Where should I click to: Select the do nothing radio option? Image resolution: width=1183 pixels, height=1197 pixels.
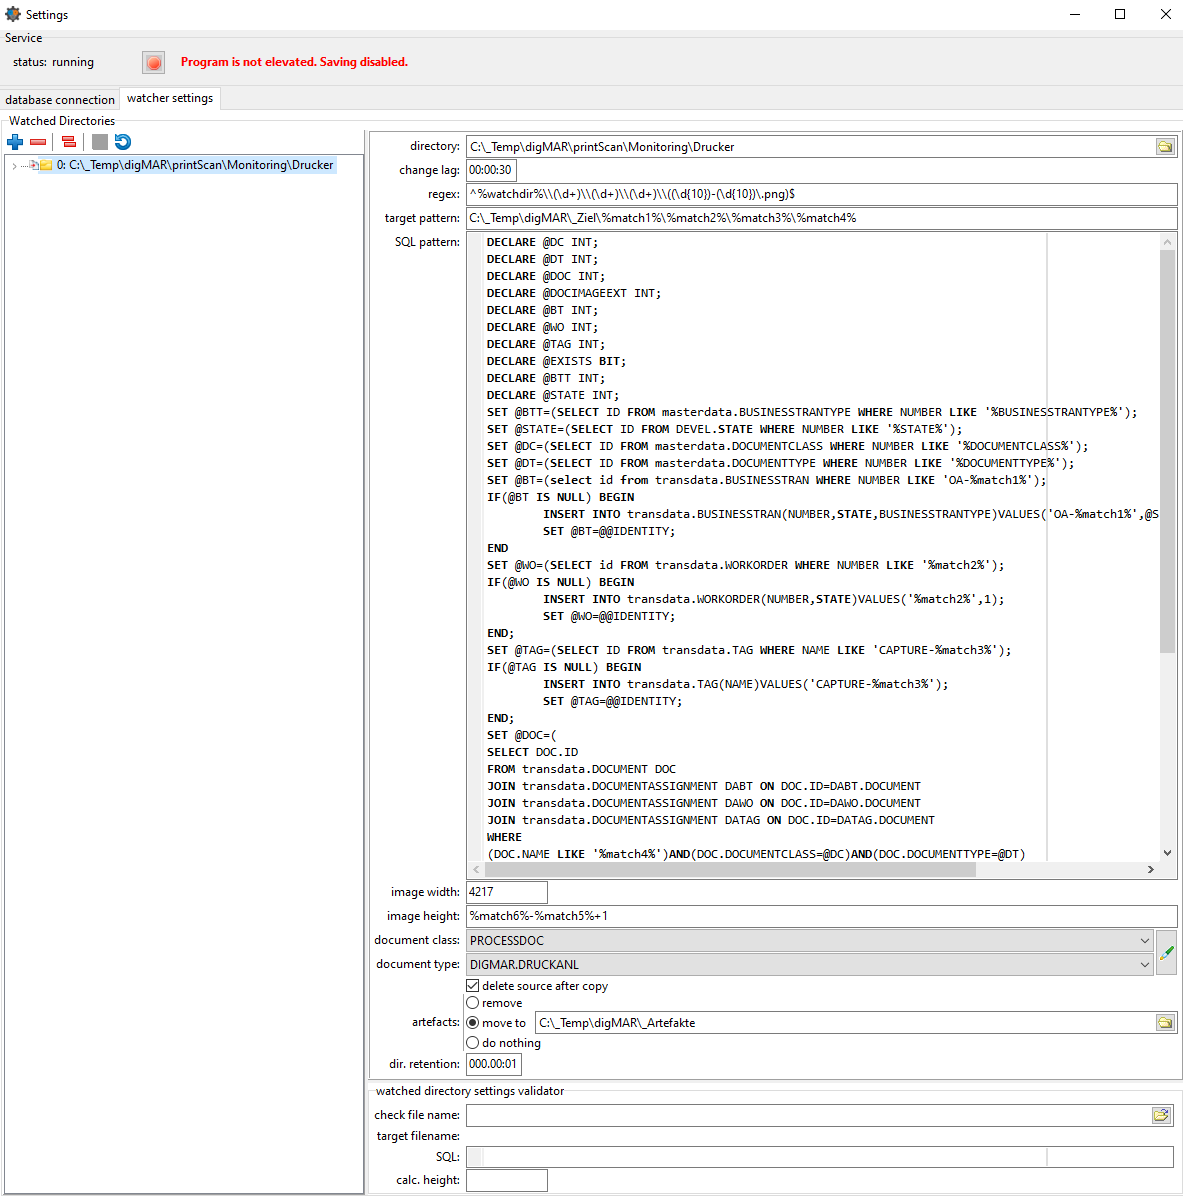tap(473, 1043)
